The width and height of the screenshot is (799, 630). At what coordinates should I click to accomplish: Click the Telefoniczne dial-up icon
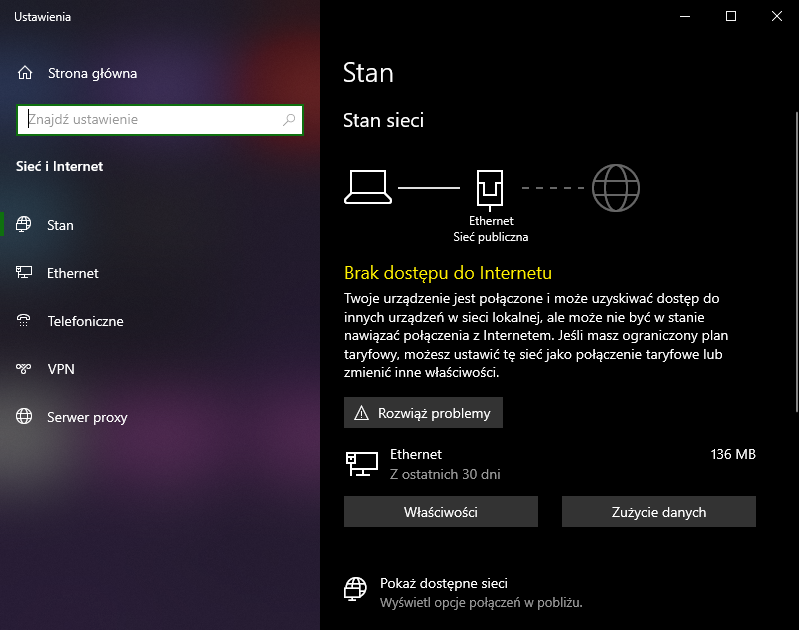pyautogui.click(x=23, y=321)
